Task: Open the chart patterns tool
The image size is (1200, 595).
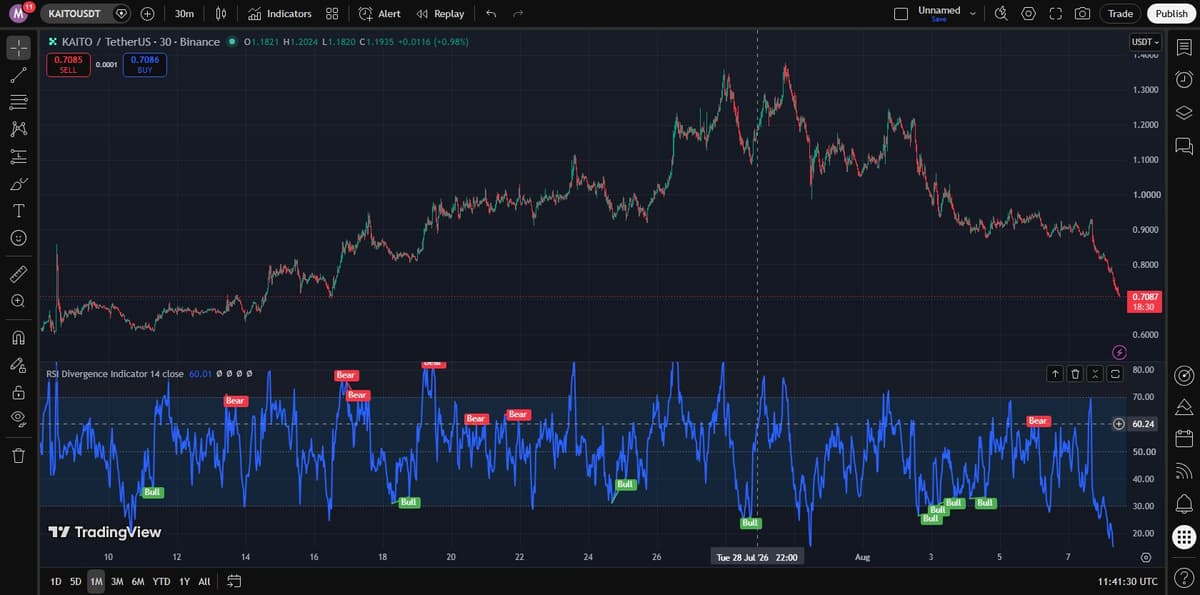Action: coord(18,129)
